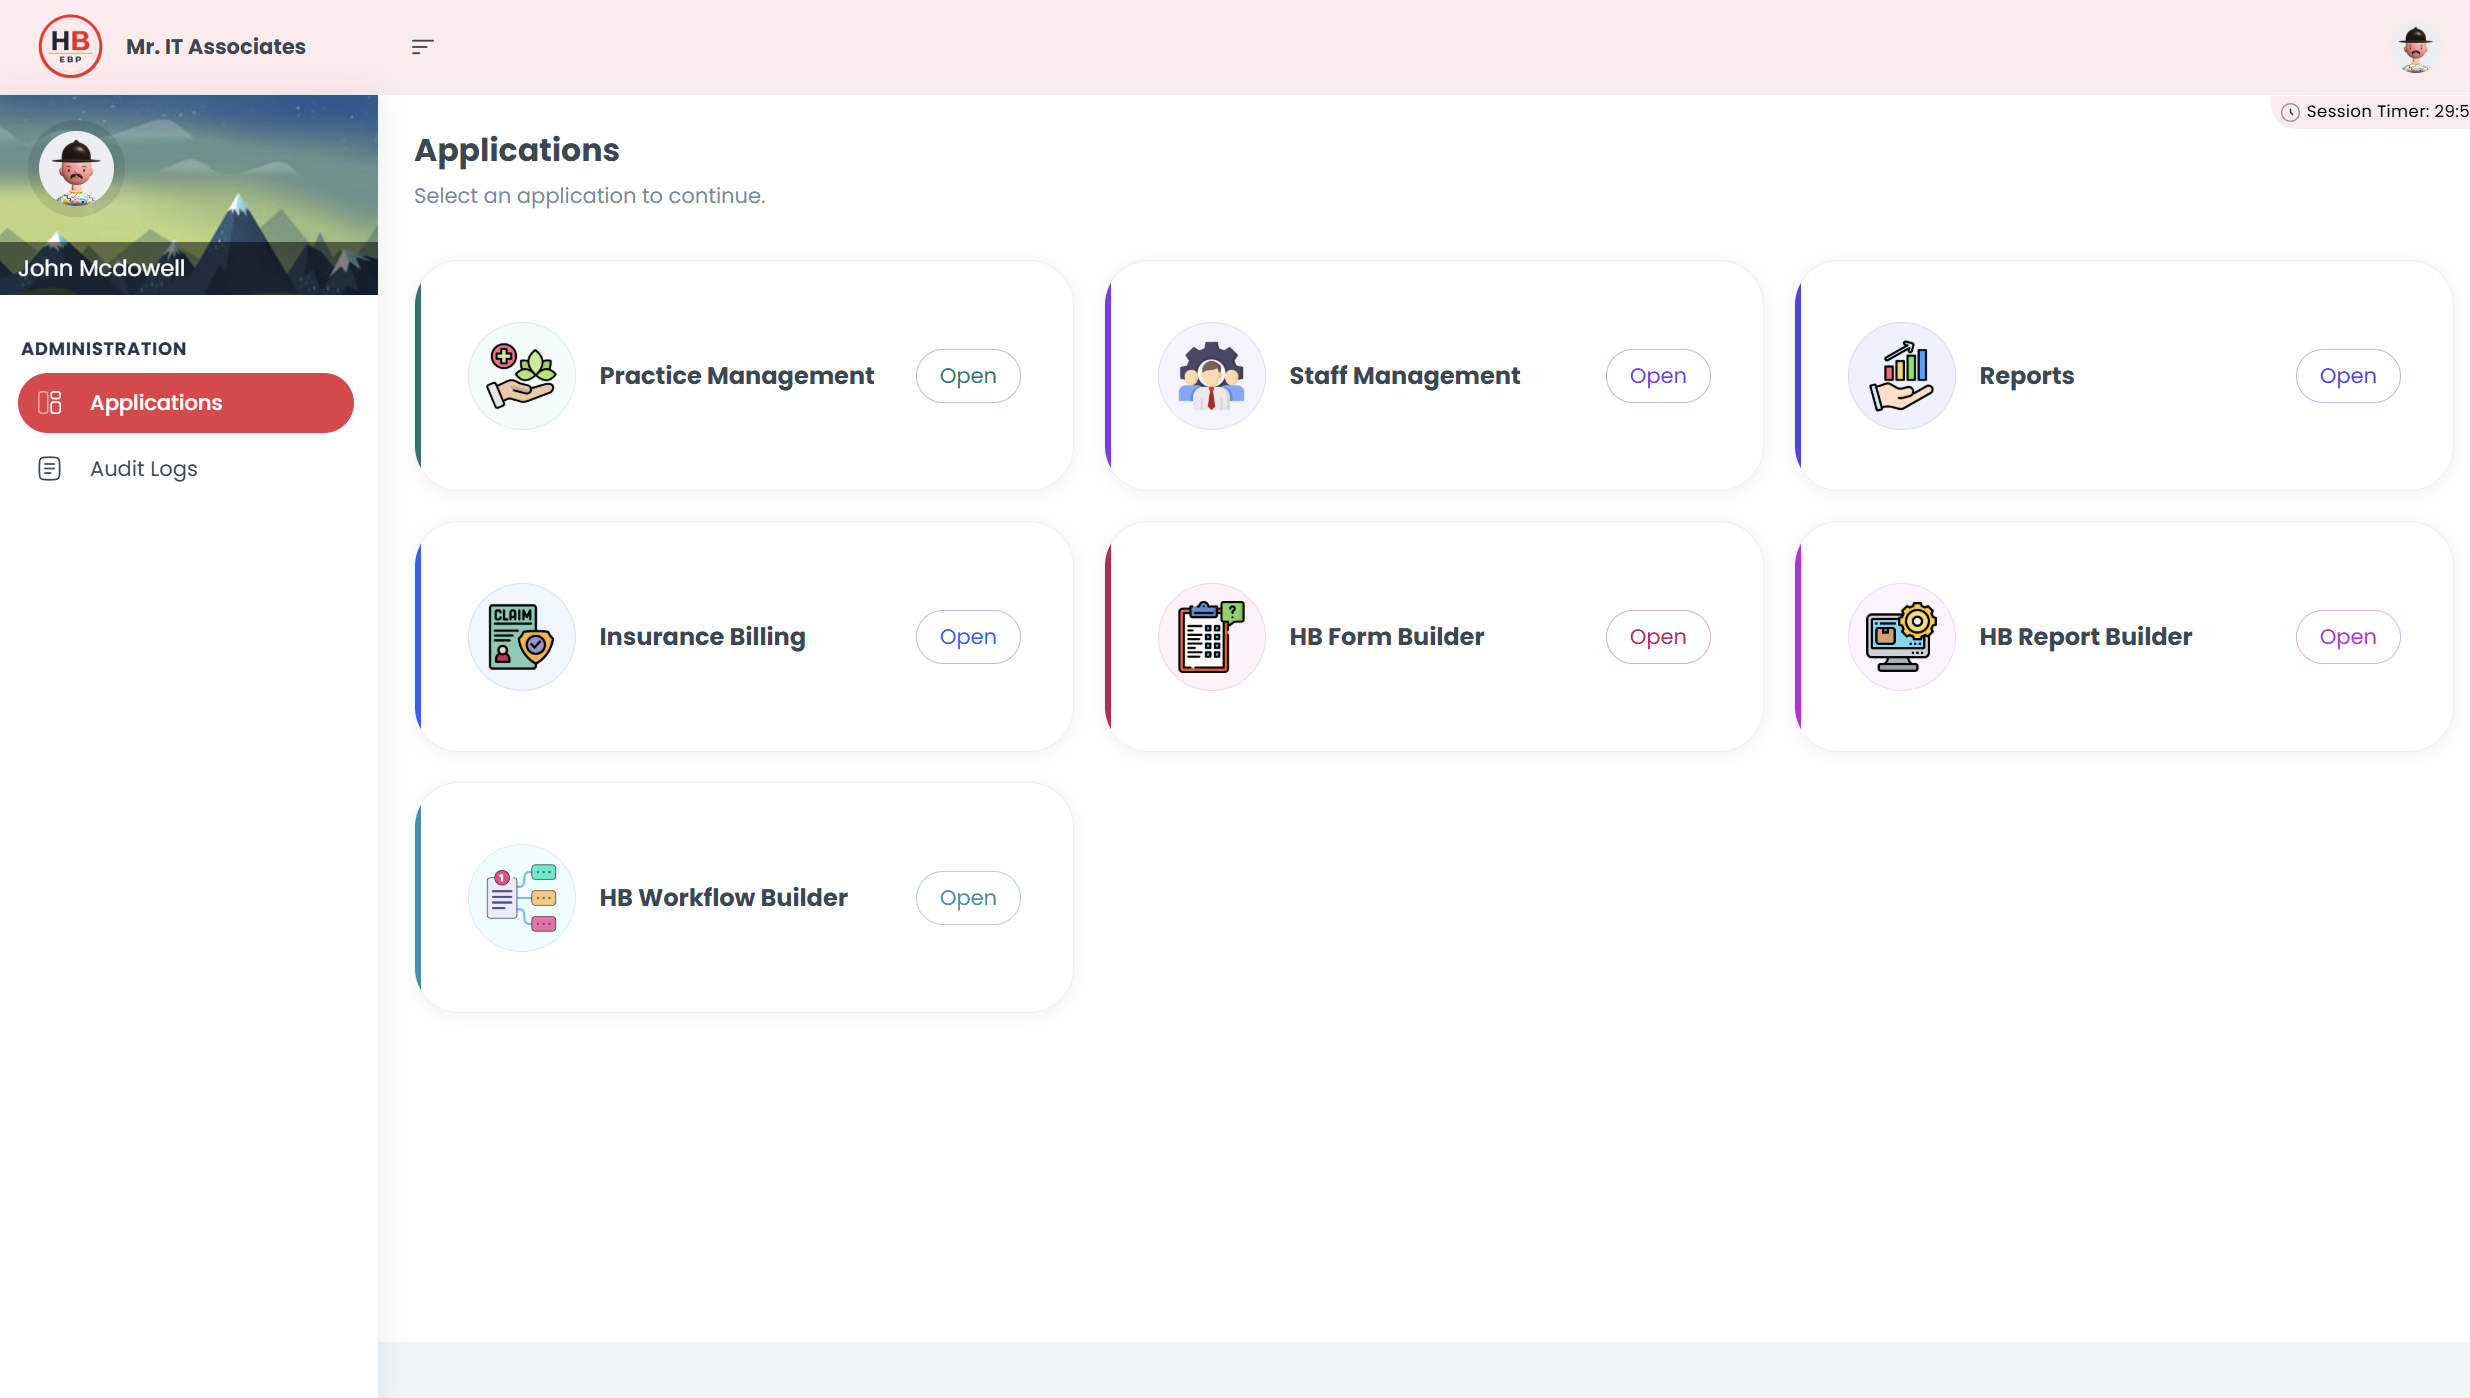Viewport: 2470px width, 1398px height.
Task: Click the Session Timer clock icon
Action: tap(2290, 112)
